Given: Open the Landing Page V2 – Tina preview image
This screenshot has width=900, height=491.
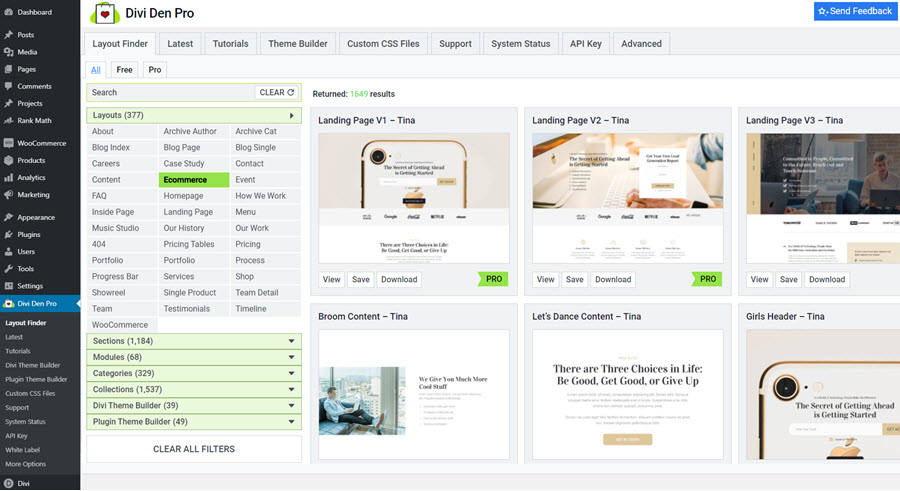Looking at the screenshot, I should 628,199.
